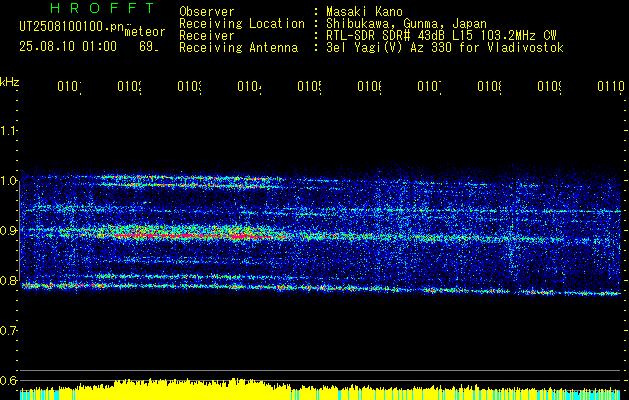
Task: Click the 1.1 frequency axis label
Action: point(9,131)
